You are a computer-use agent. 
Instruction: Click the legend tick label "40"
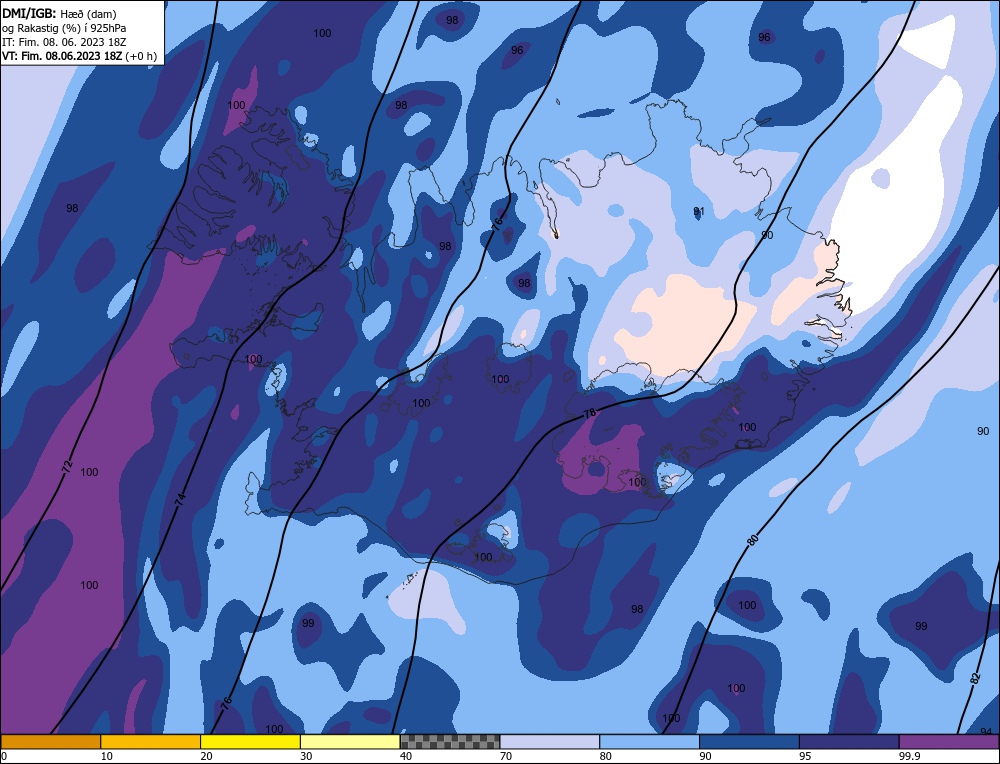point(406,756)
